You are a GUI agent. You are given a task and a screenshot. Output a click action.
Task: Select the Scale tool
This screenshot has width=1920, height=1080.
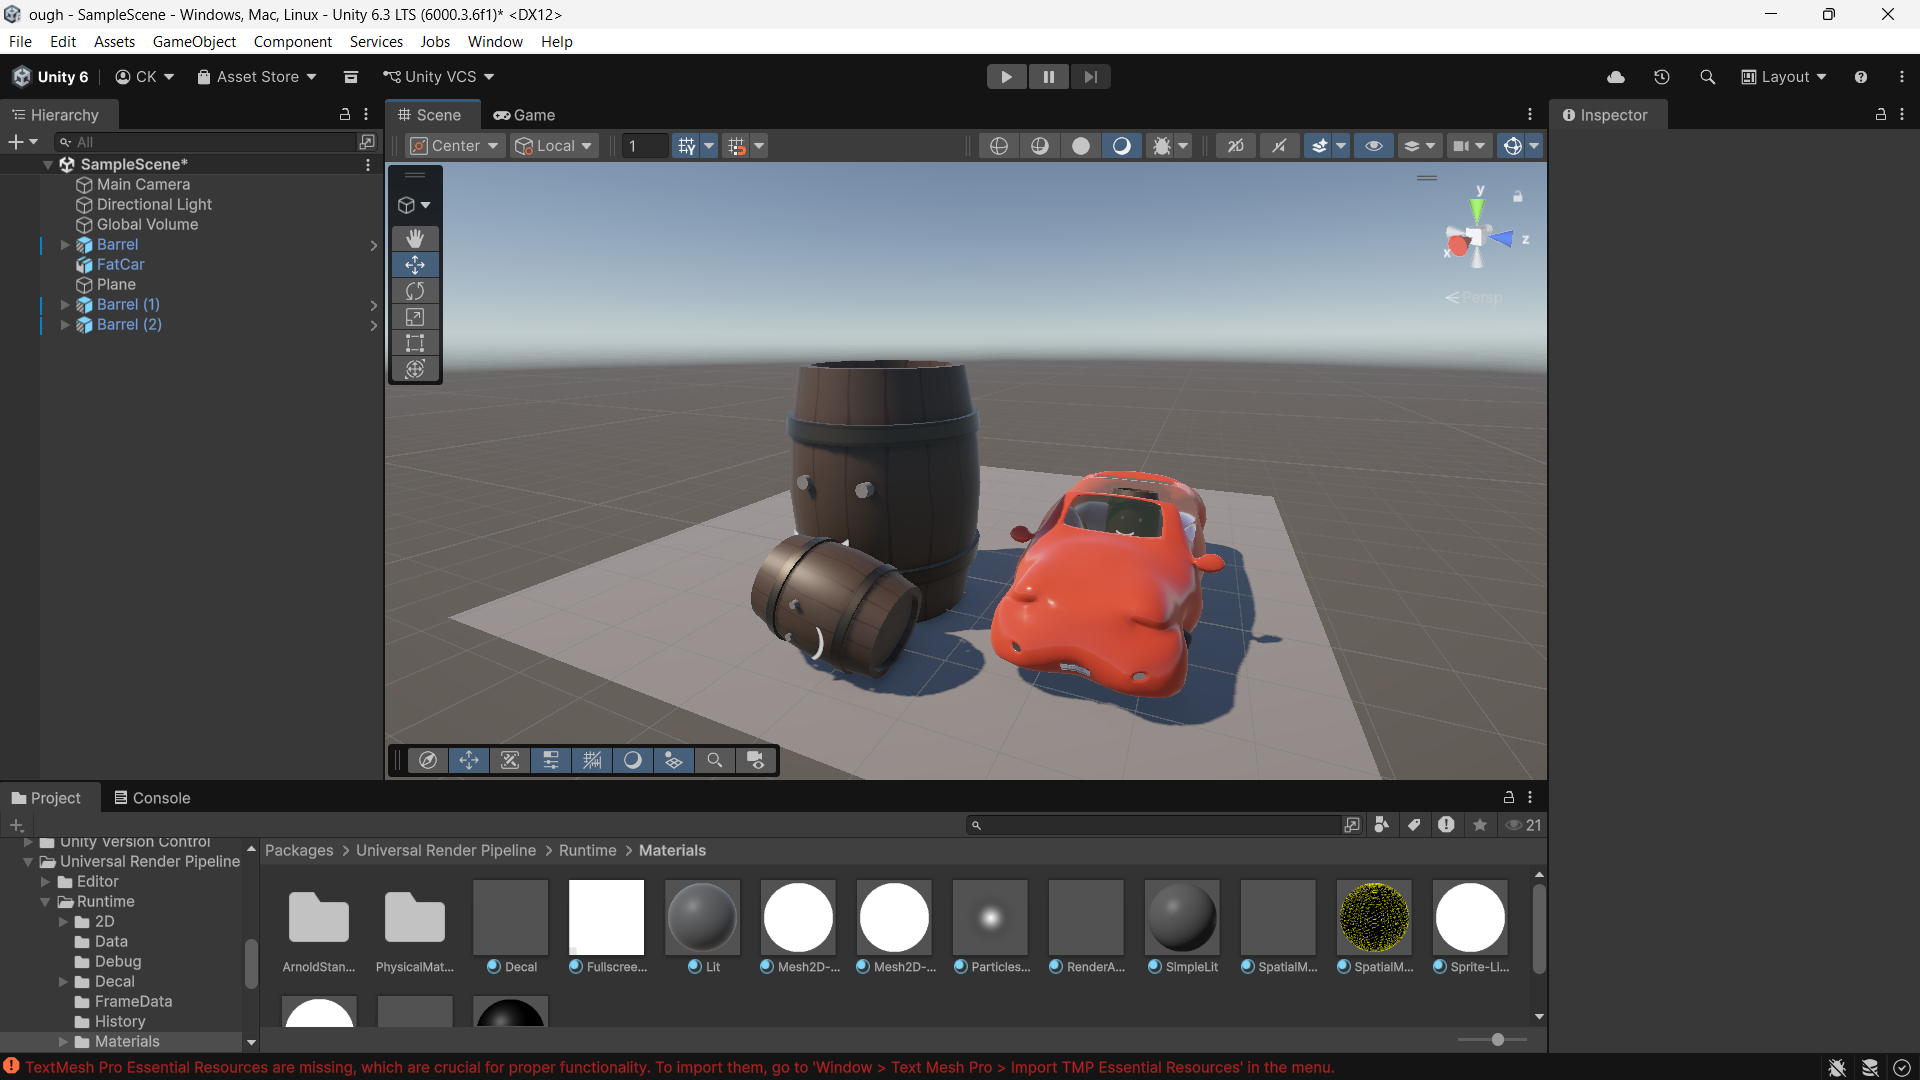click(x=415, y=317)
